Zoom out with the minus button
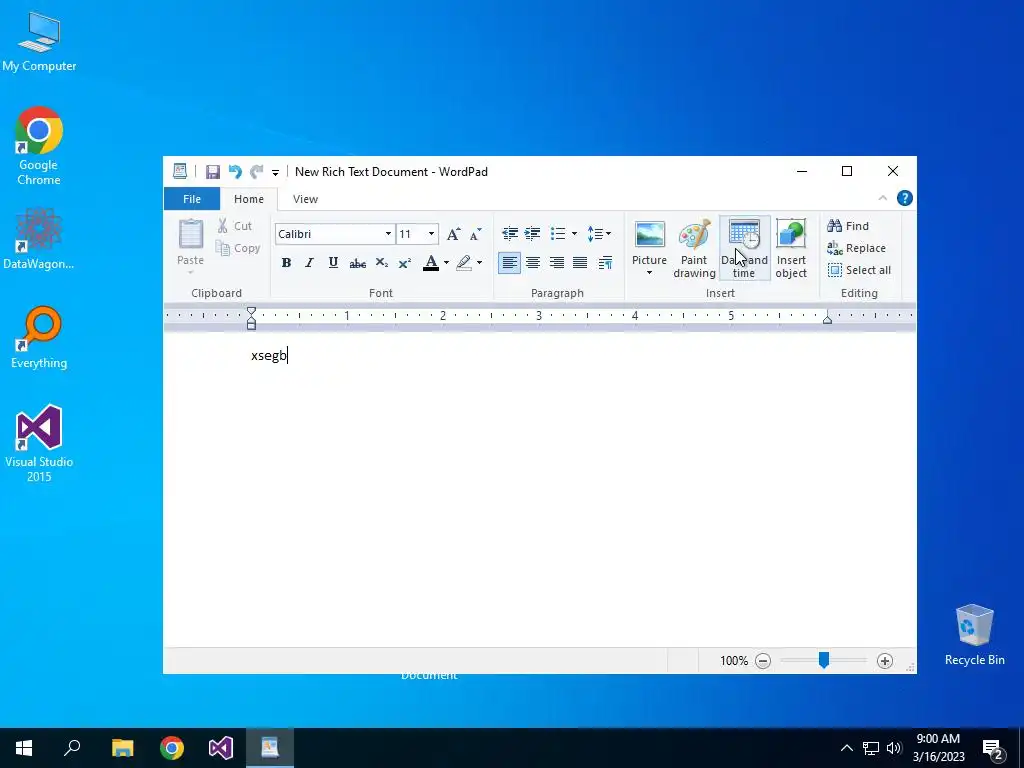 tap(763, 661)
